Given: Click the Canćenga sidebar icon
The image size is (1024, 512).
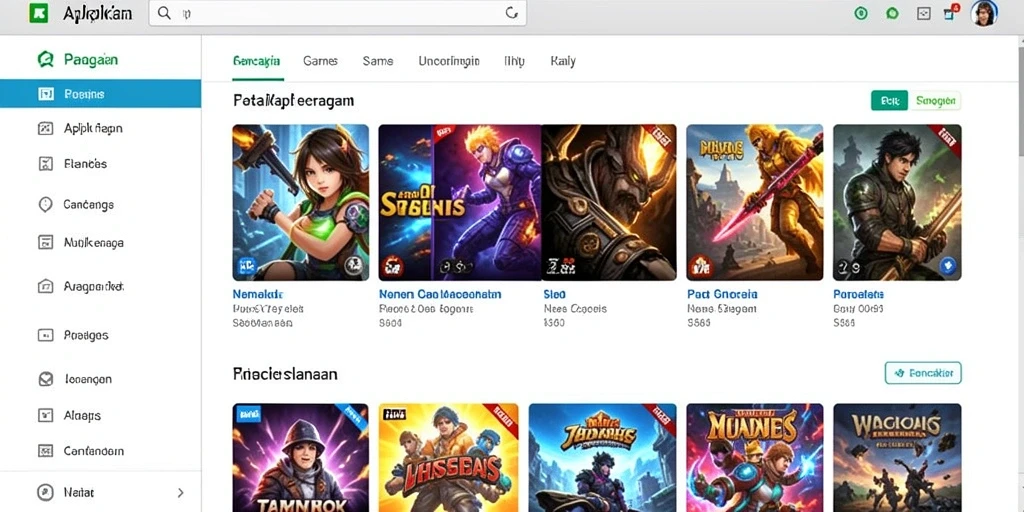Looking at the screenshot, I should point(45,204).
